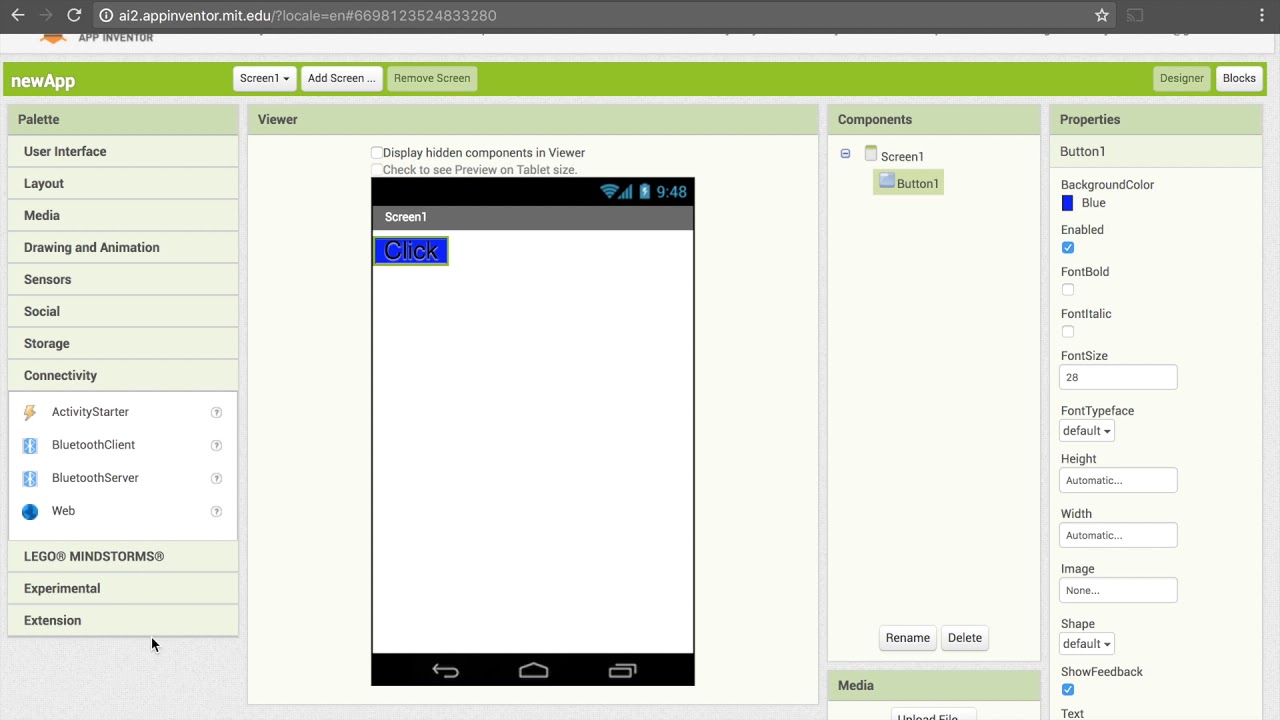Image resolution: width=1280 pixels, height=720 pixels.
Task: Click the Screen1 icon in Components tree
Action: [x=871, y=155]
